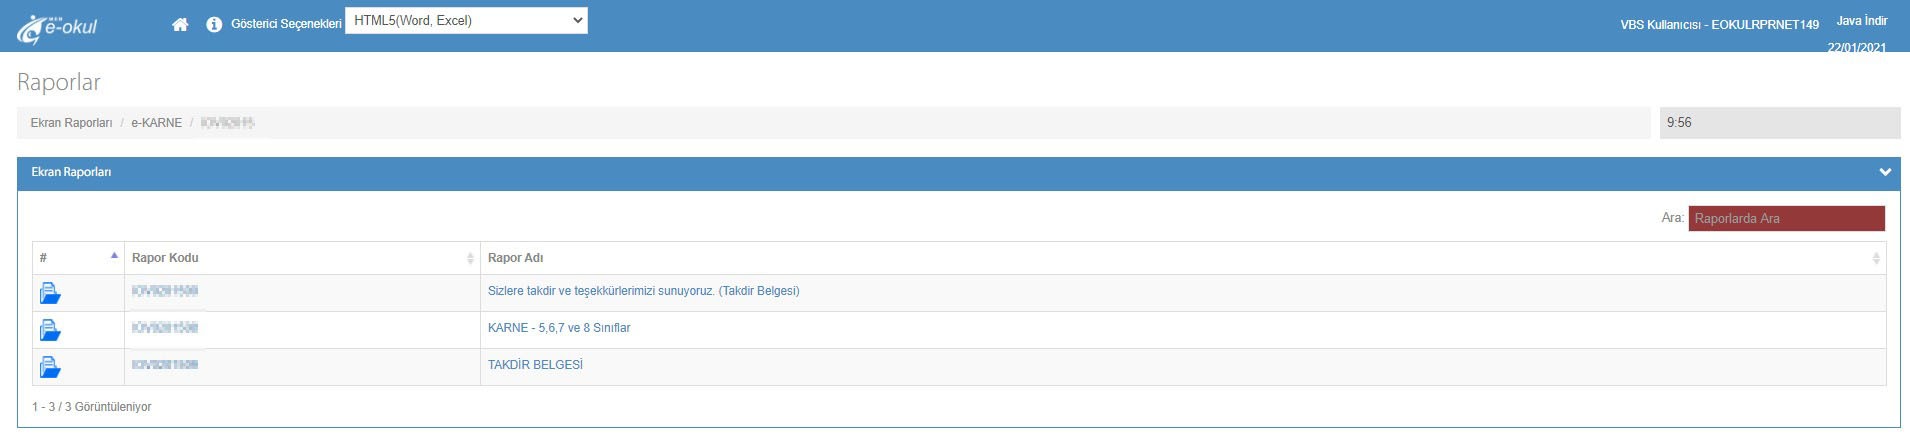Click the e-okul logo
1910x440 pixels.
click(x=57, y=28)
